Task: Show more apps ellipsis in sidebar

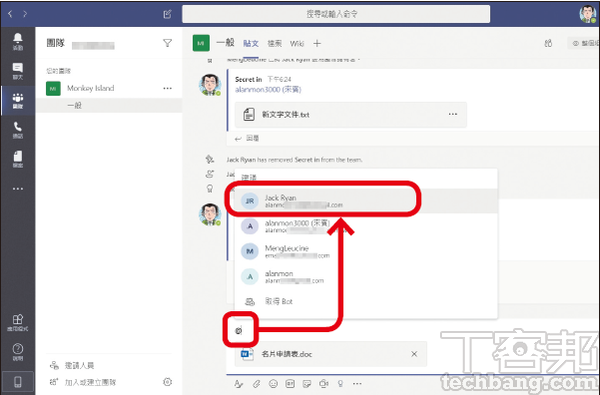Action: [18, 189]
